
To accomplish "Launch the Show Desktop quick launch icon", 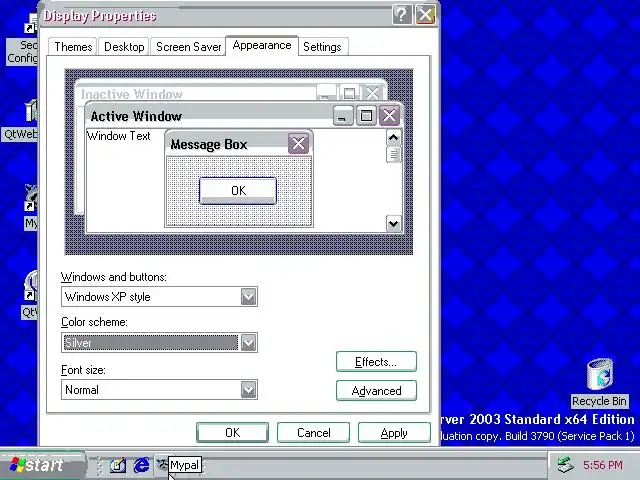I will tap(118, 465).
